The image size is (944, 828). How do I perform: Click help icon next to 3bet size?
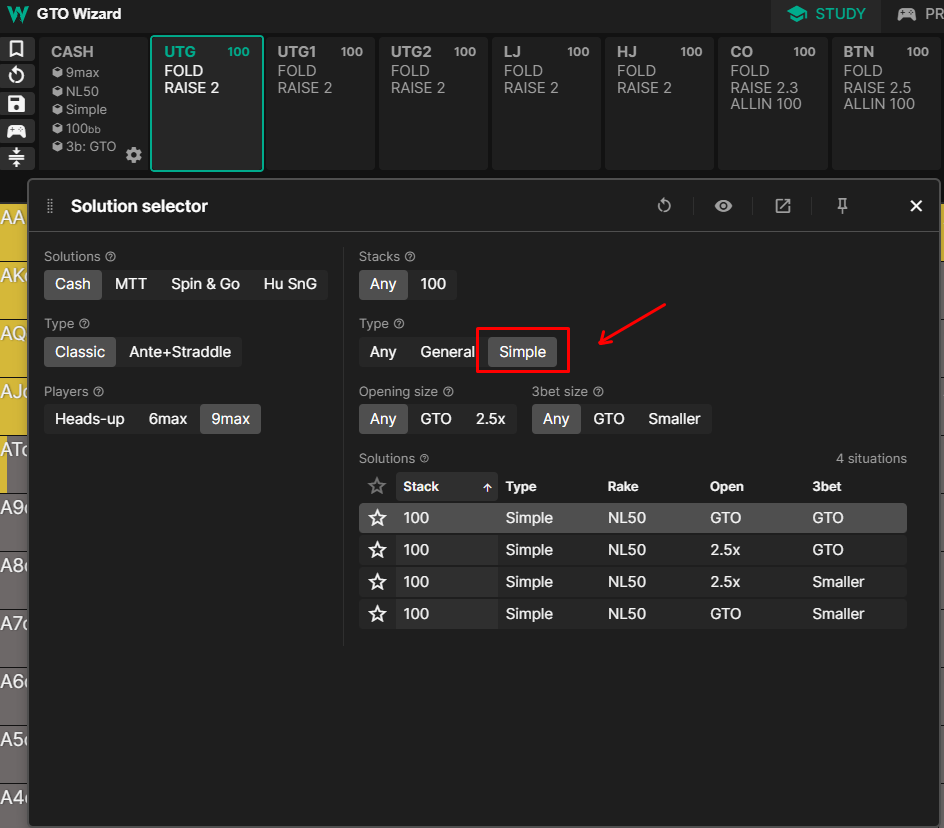pos(598,391)
